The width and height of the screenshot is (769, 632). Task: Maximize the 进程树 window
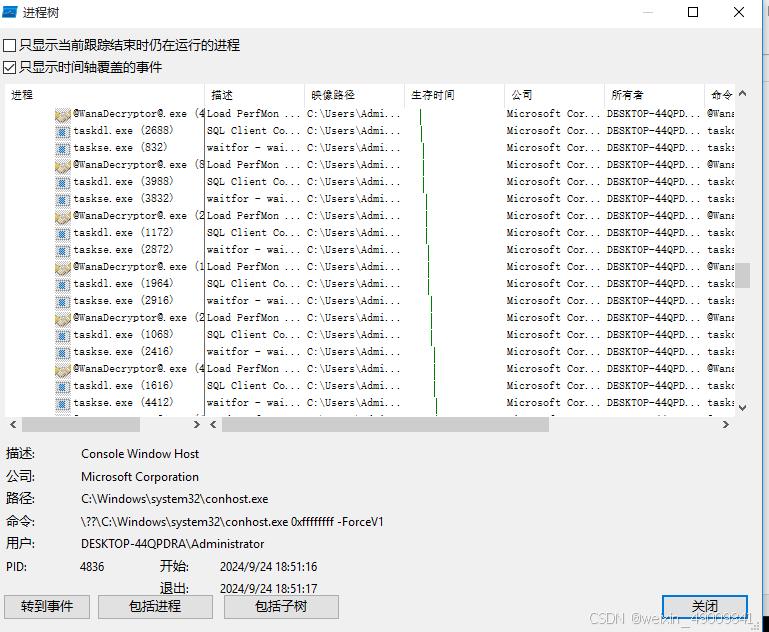click(x=693, y=12)
